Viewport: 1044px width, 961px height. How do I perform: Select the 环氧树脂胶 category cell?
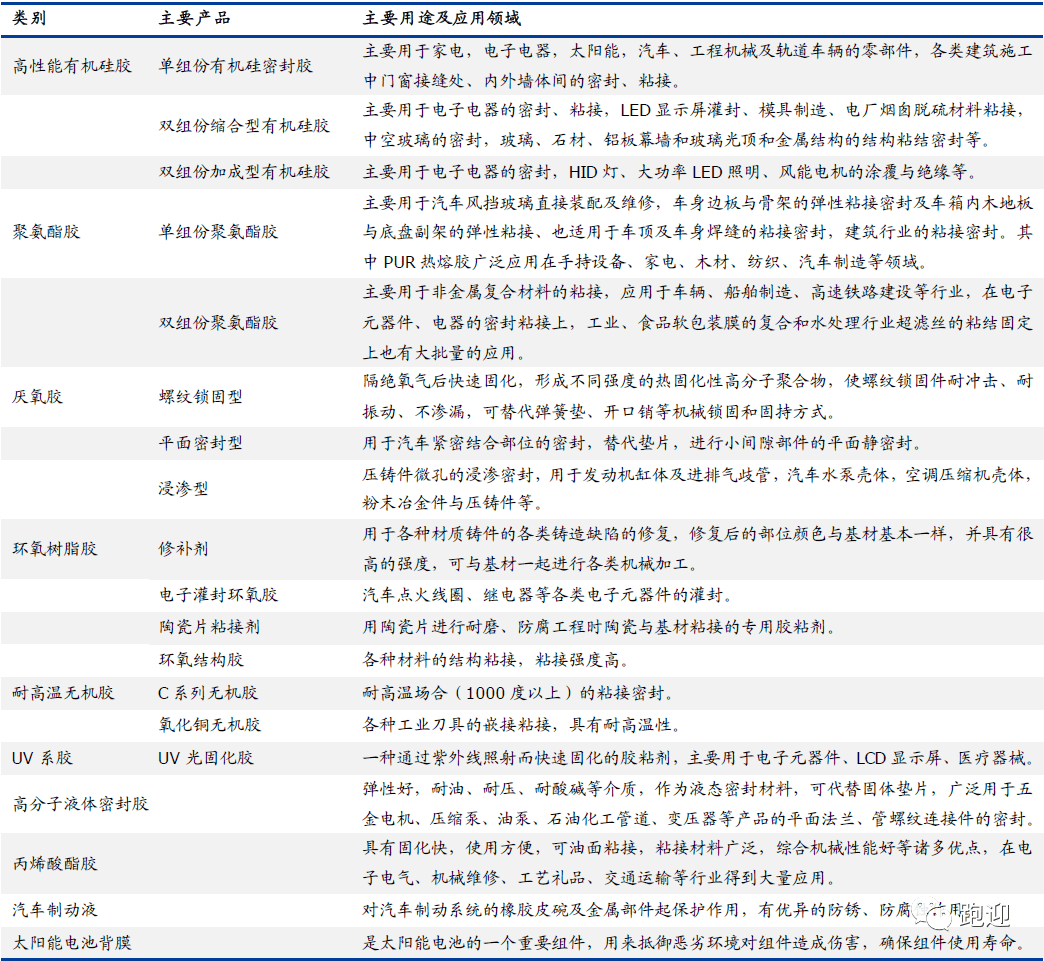[x=55, y=549]
